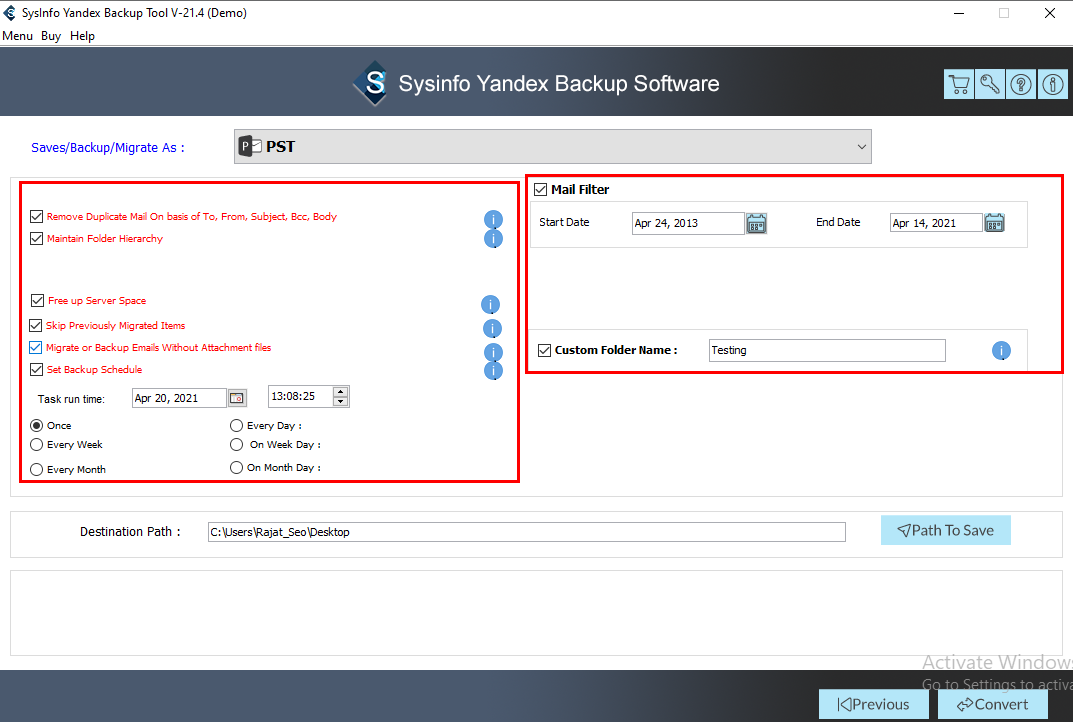Disable Set Backup Schedule checkbox

[x=37, y=370]
